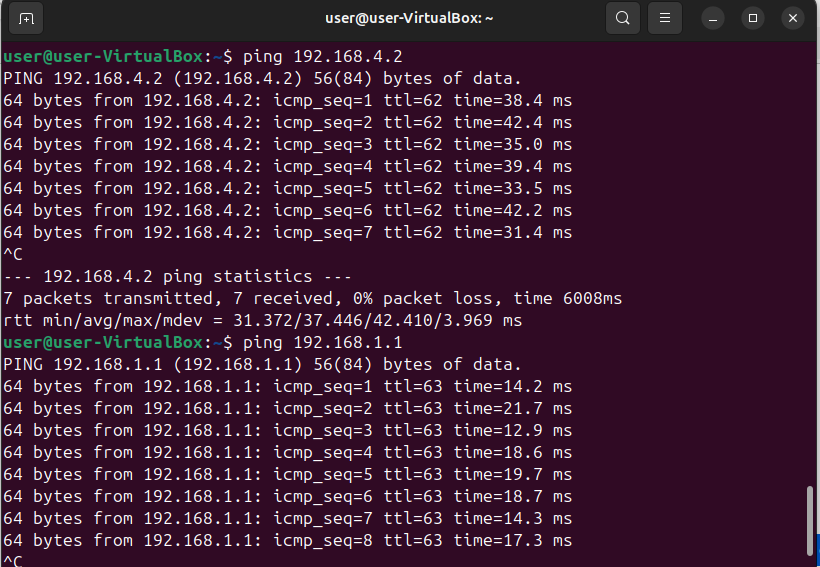Open a new terminal tab
The width and height of the screenshot is (820, 567).
pyautogui.click(x=26, y=18)
